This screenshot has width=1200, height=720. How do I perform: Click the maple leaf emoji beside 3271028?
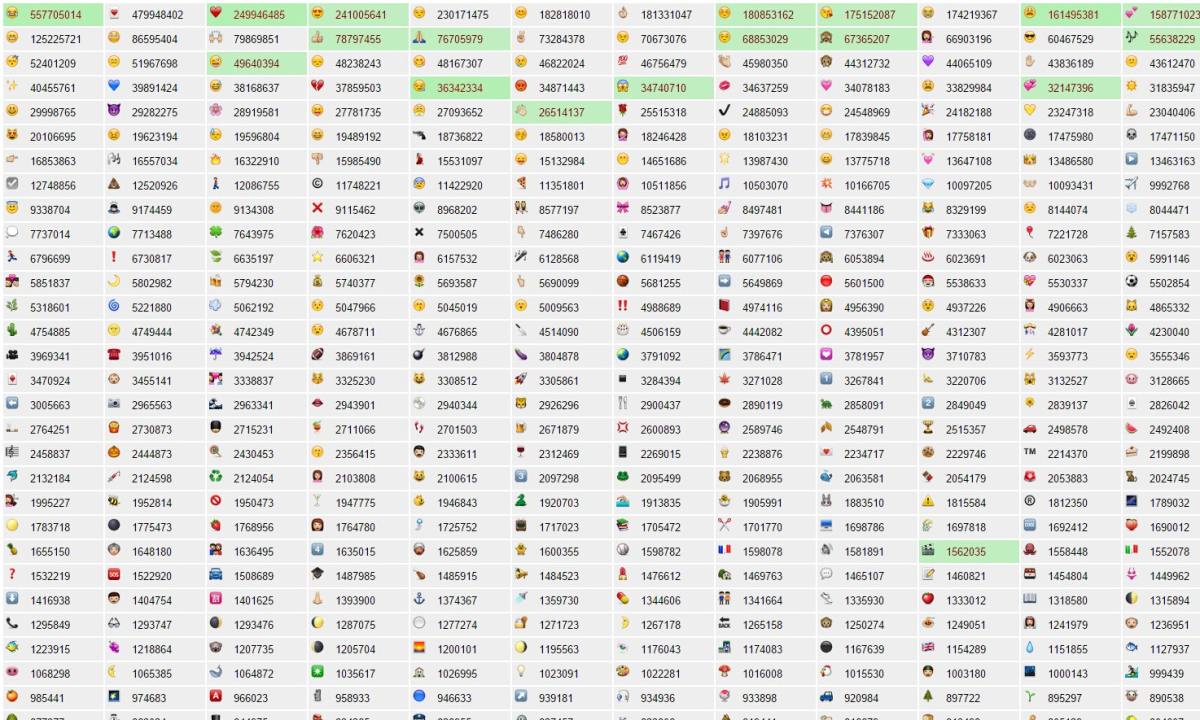[725, 380]
